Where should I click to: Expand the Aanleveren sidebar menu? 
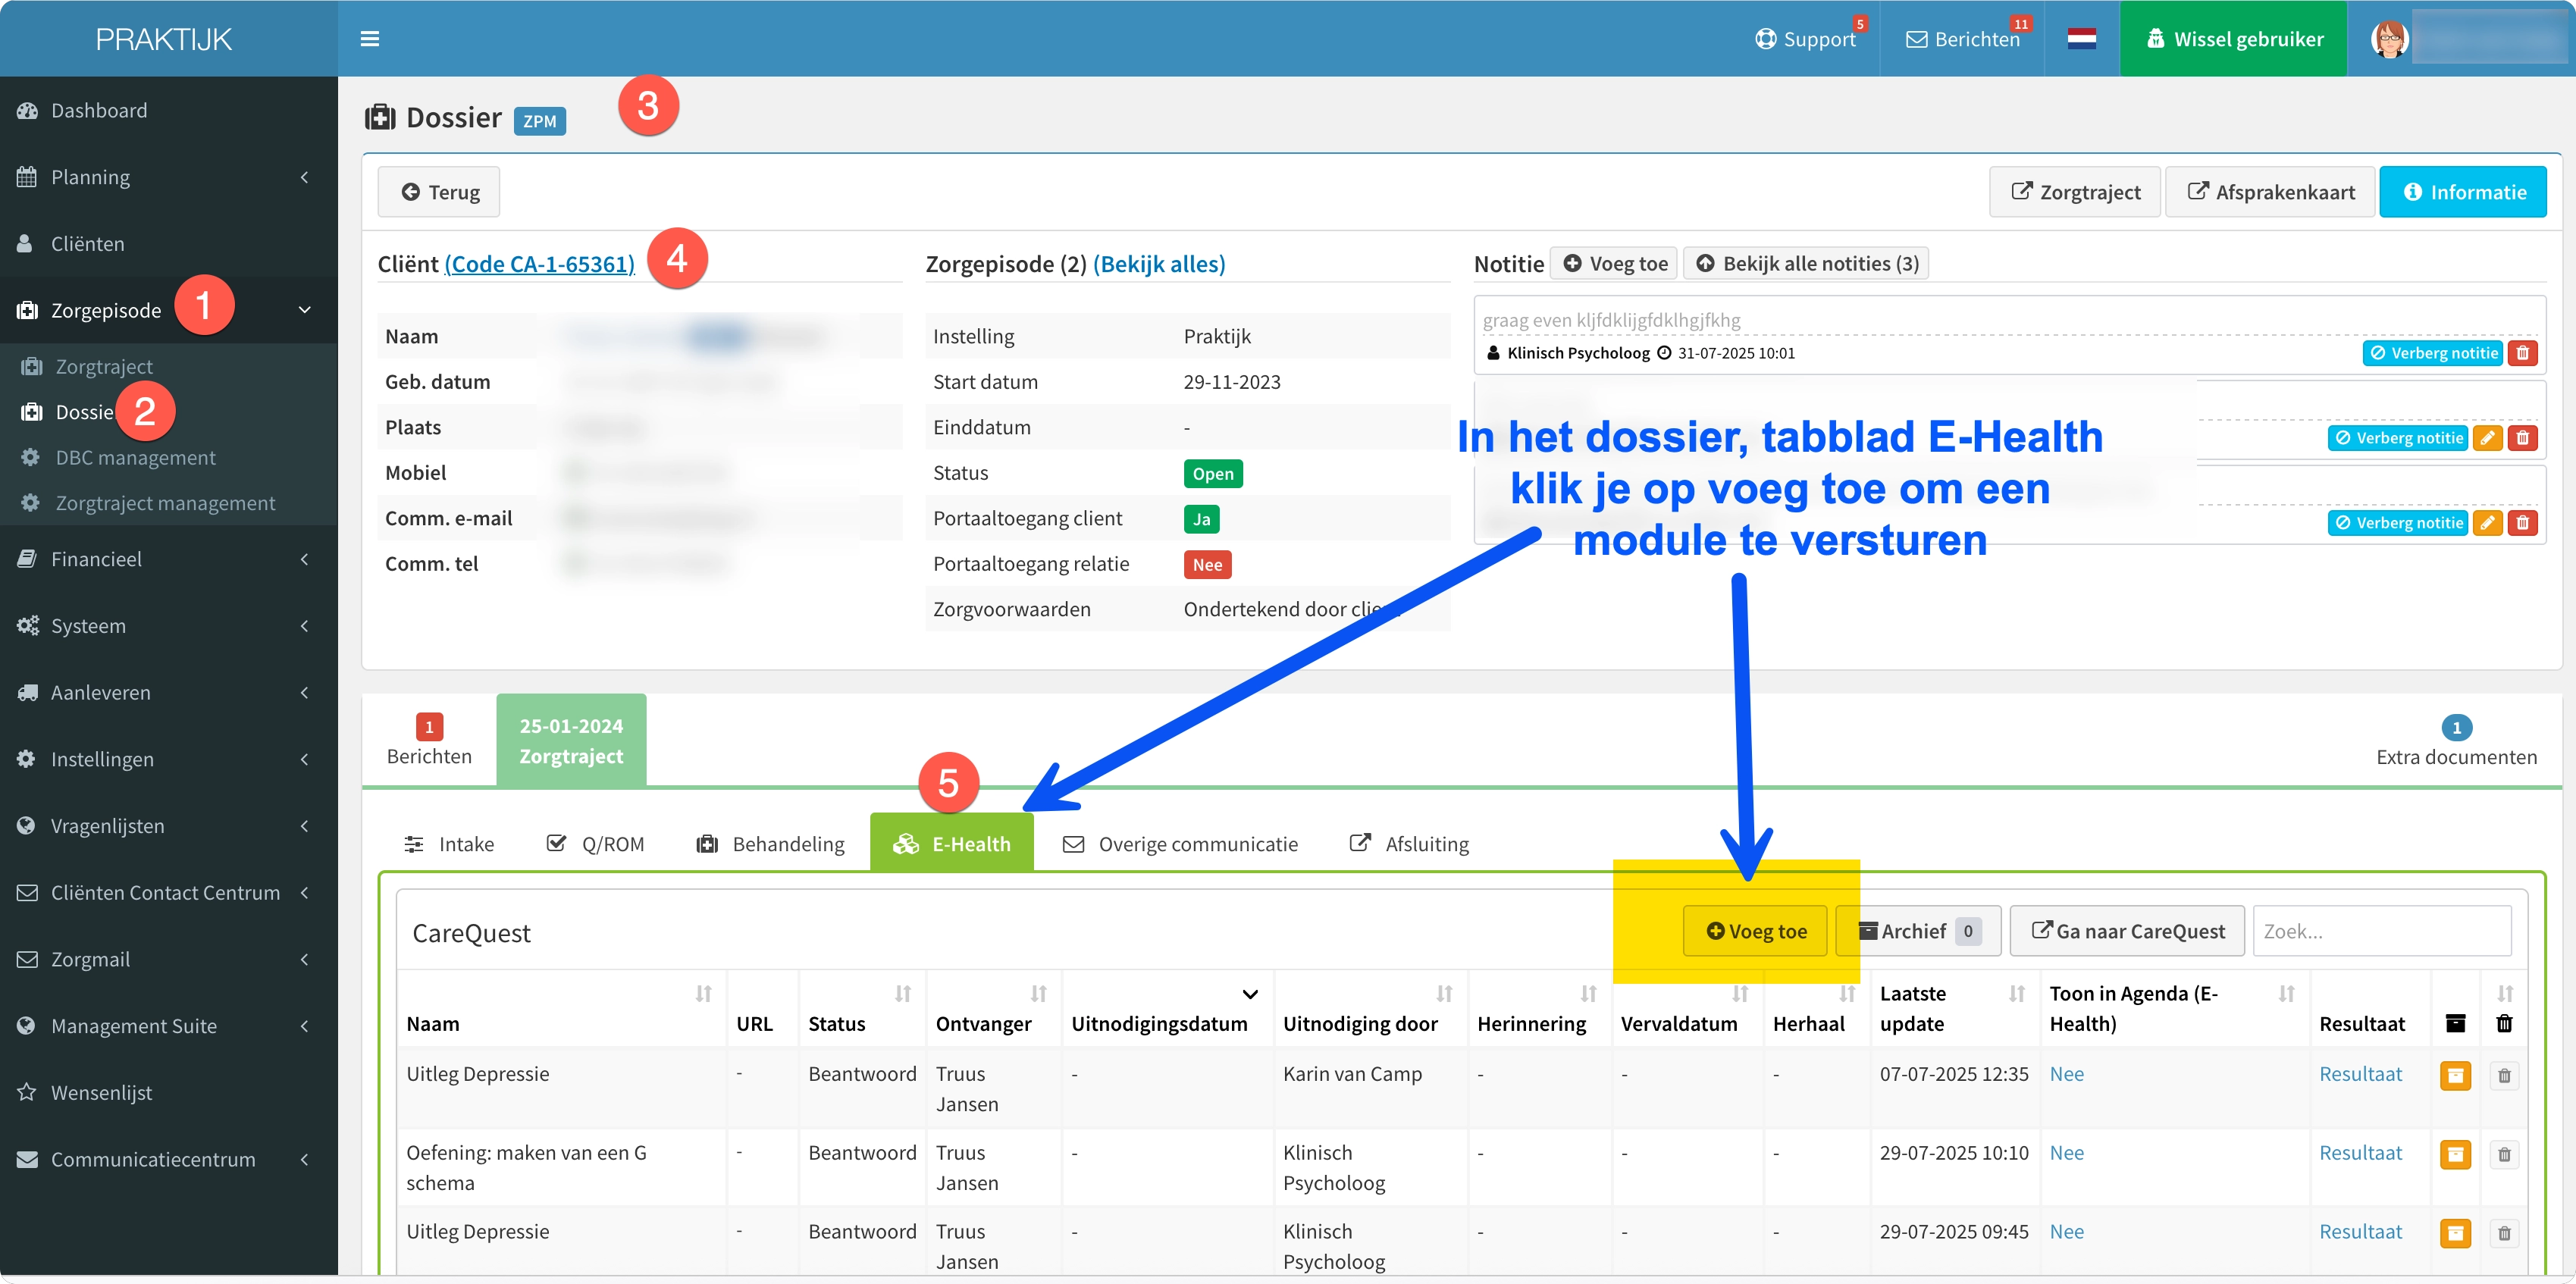click(169, 692)
